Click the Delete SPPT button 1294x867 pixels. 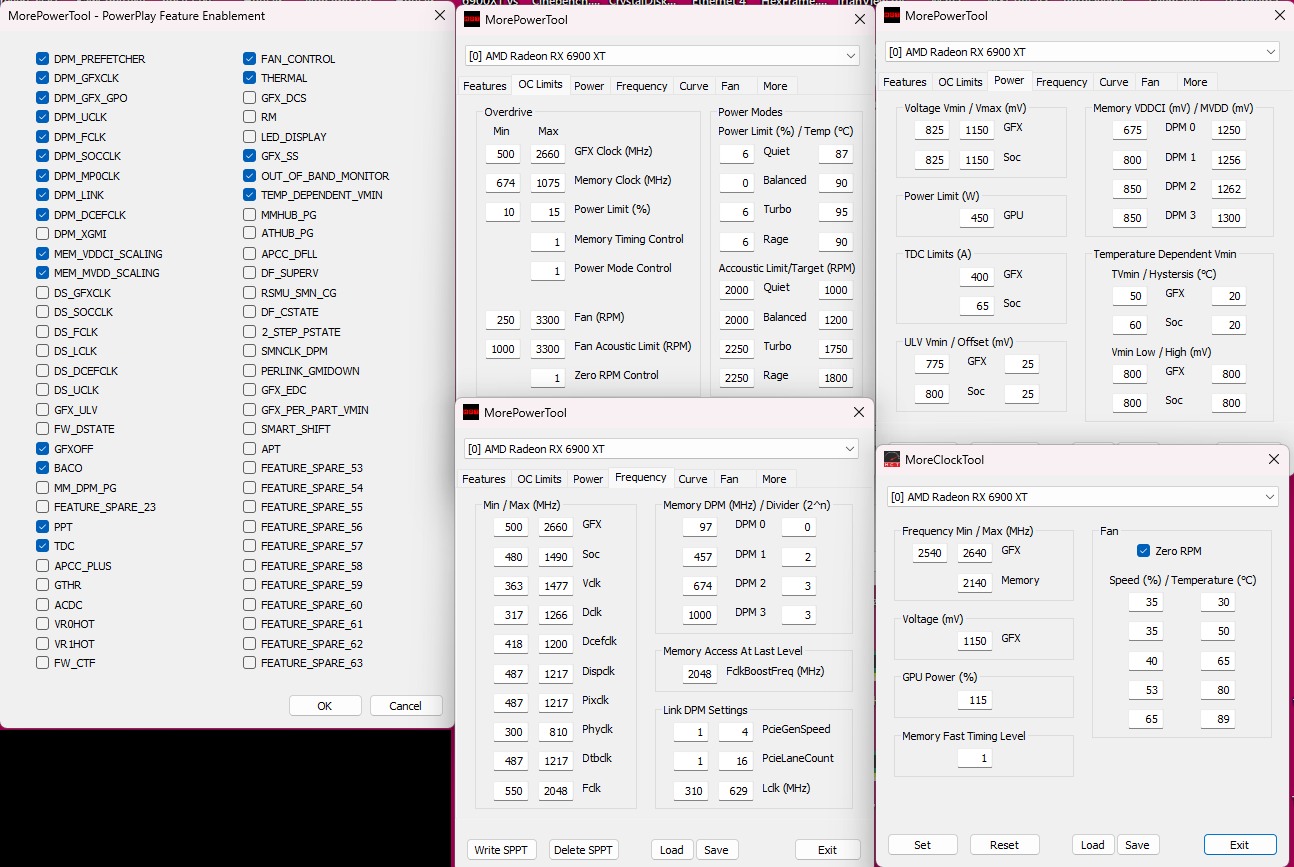coord(584,850)
